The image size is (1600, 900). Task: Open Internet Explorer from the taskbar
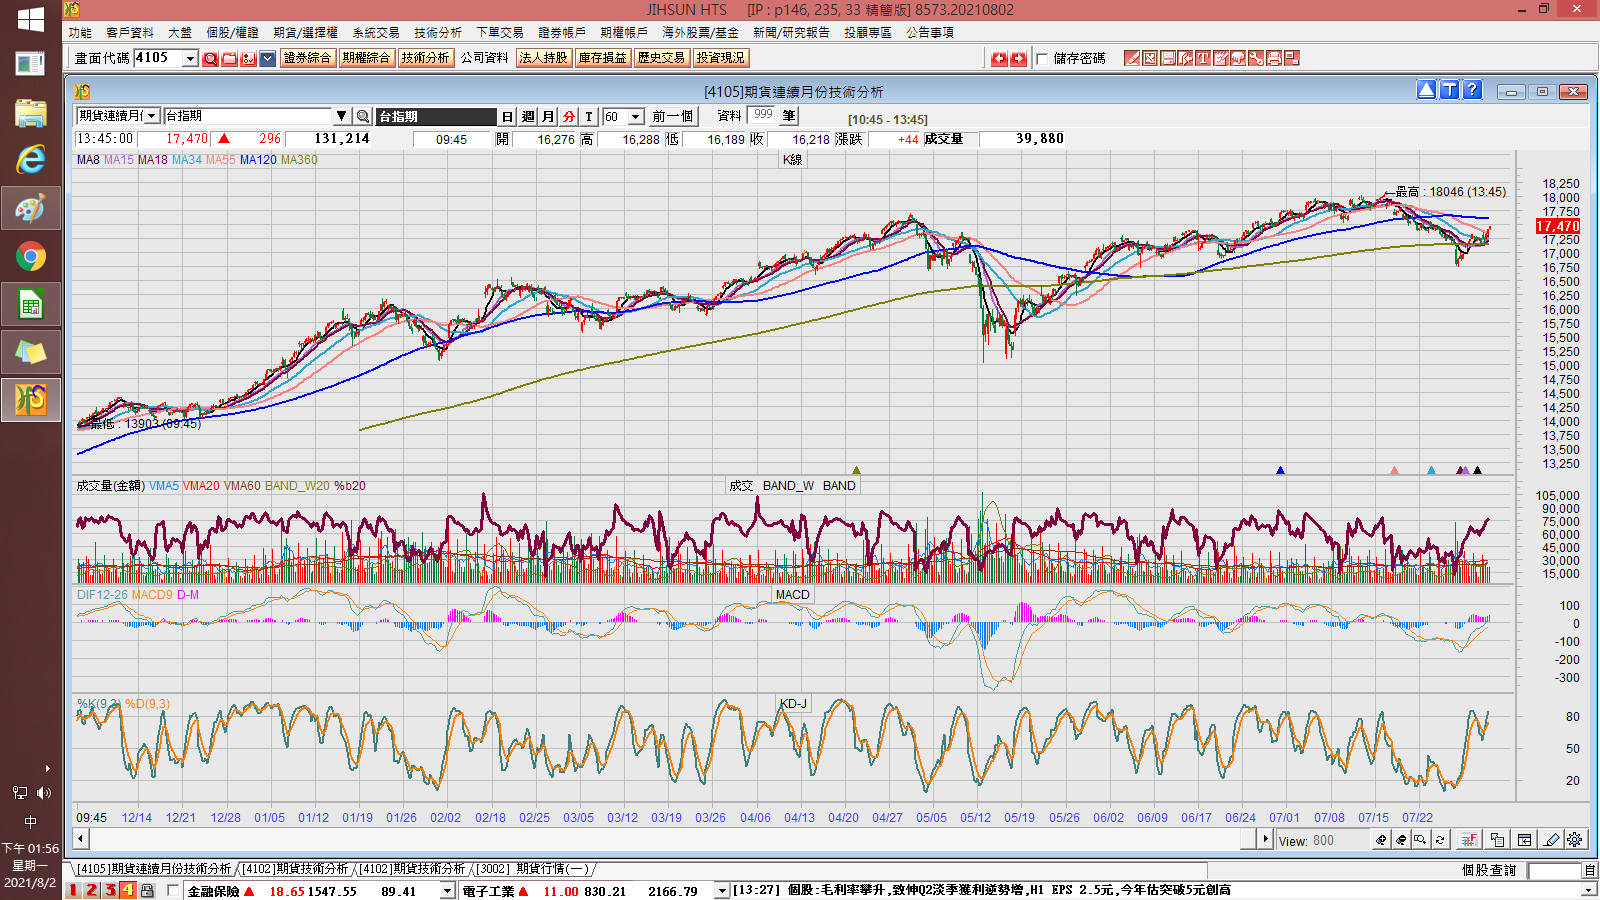click(x=31, y=159)
